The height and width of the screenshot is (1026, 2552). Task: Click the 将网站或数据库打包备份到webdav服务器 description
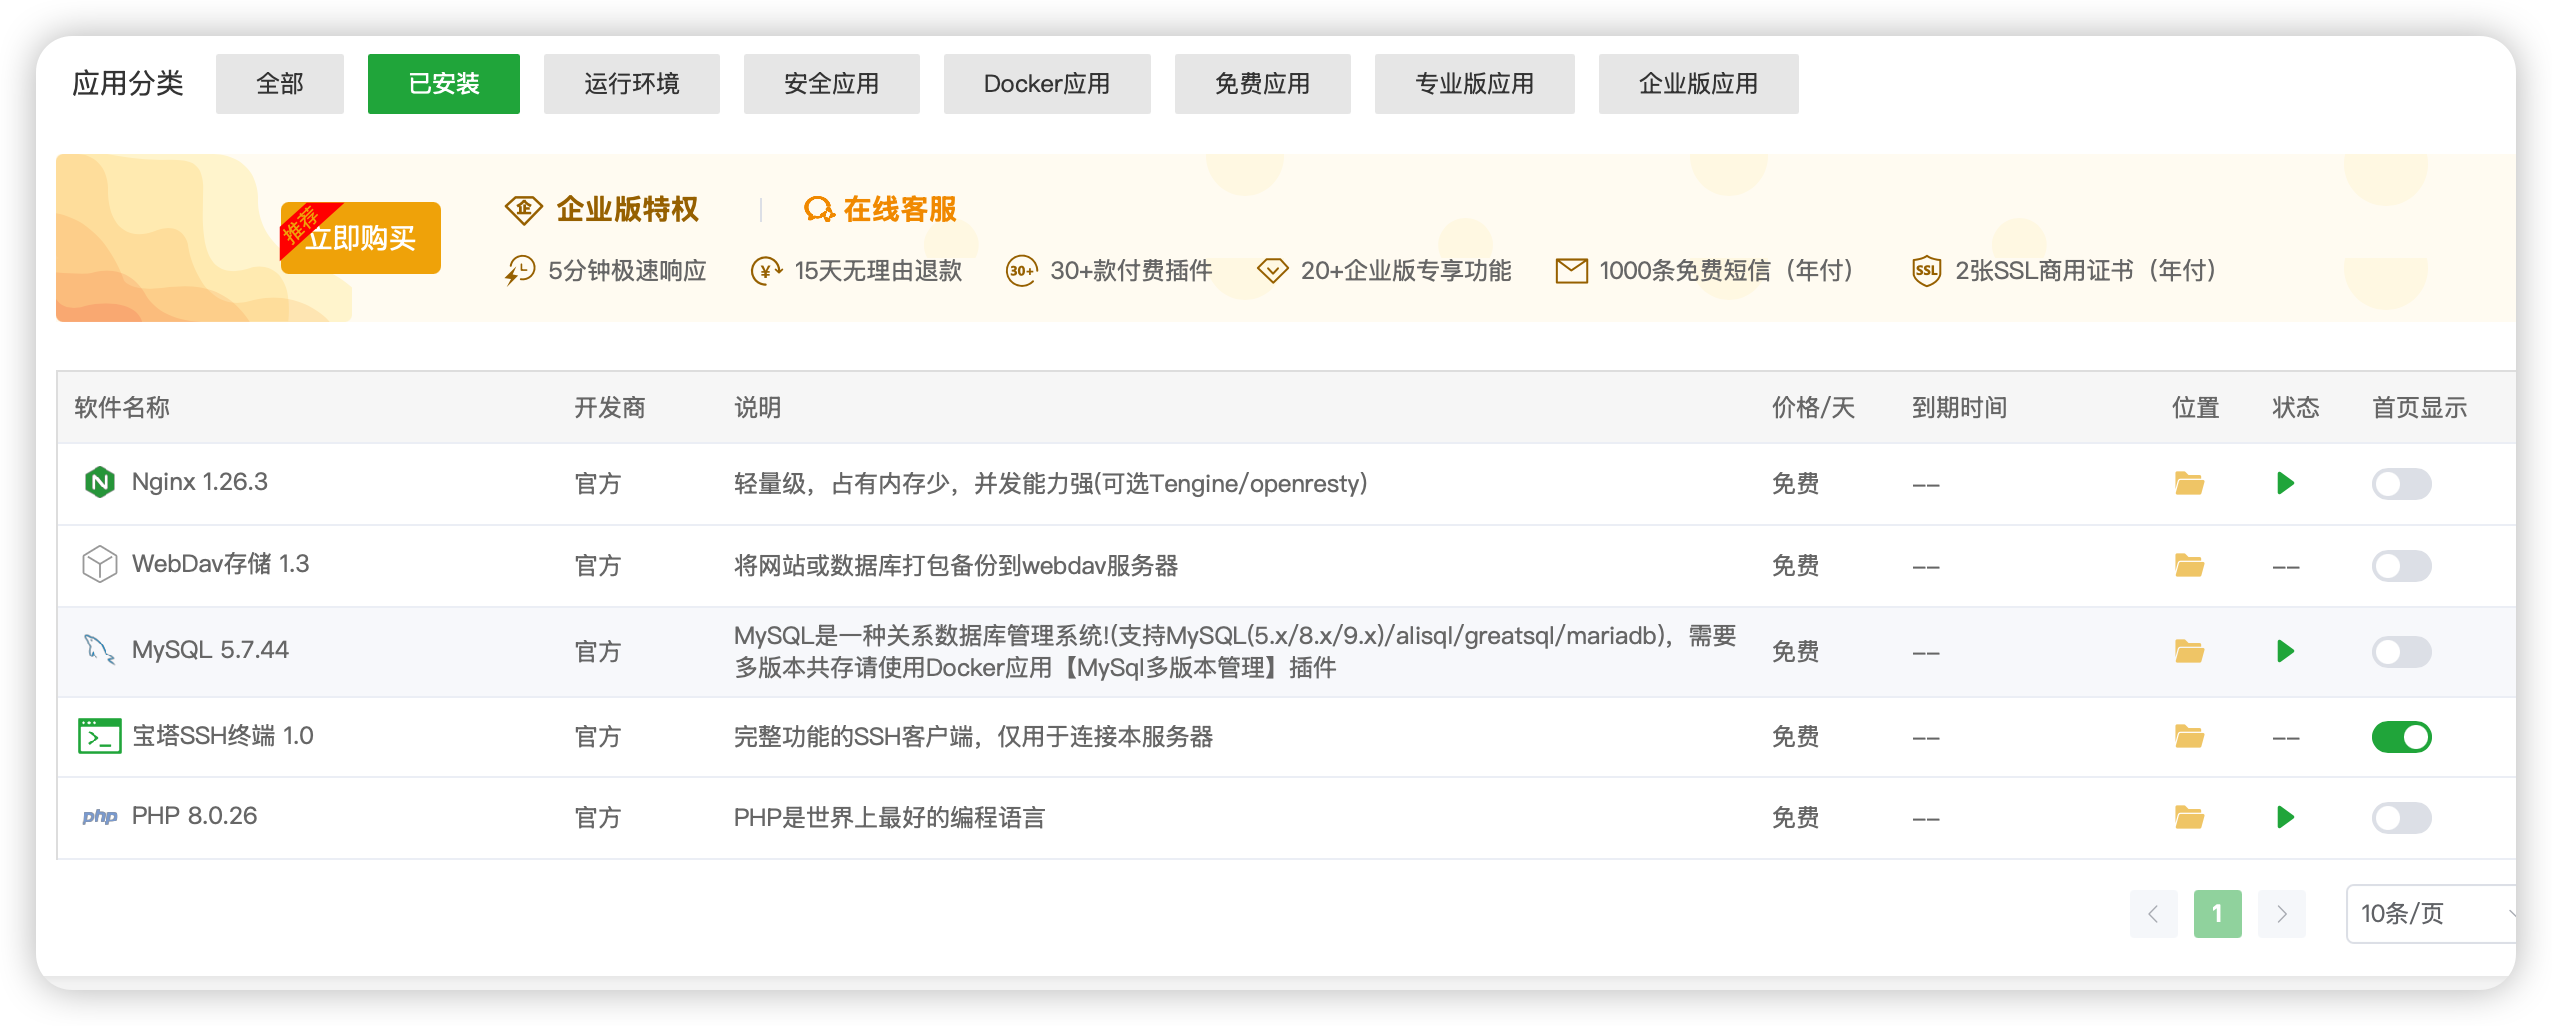pos(956,566)
